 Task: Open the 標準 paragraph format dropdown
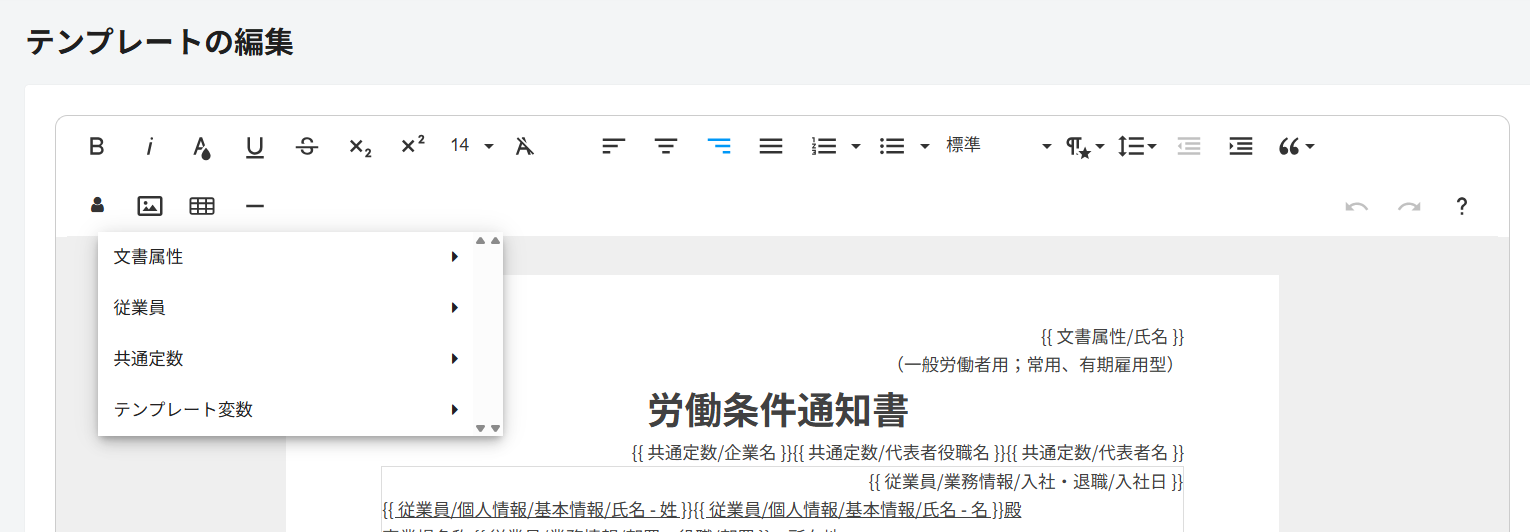coord(998,146)
